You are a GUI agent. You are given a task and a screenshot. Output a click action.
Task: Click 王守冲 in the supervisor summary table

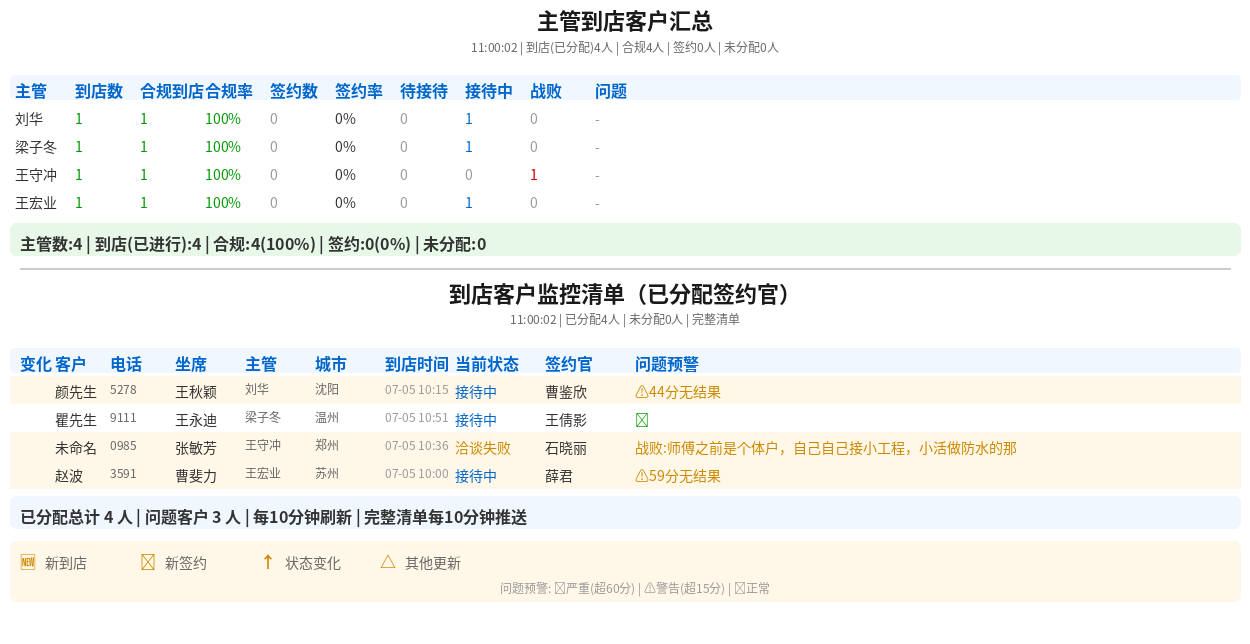click(x=36, y=175)
